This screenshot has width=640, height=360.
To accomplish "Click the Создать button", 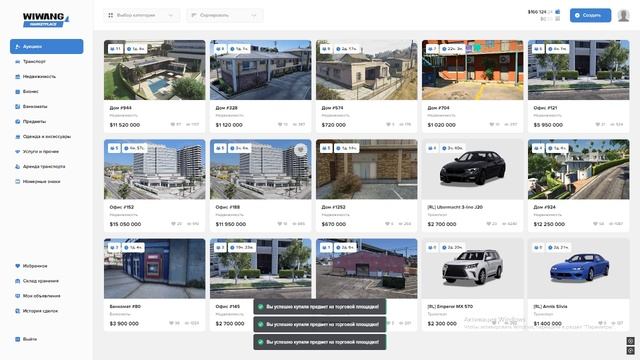I will point(590,16).
